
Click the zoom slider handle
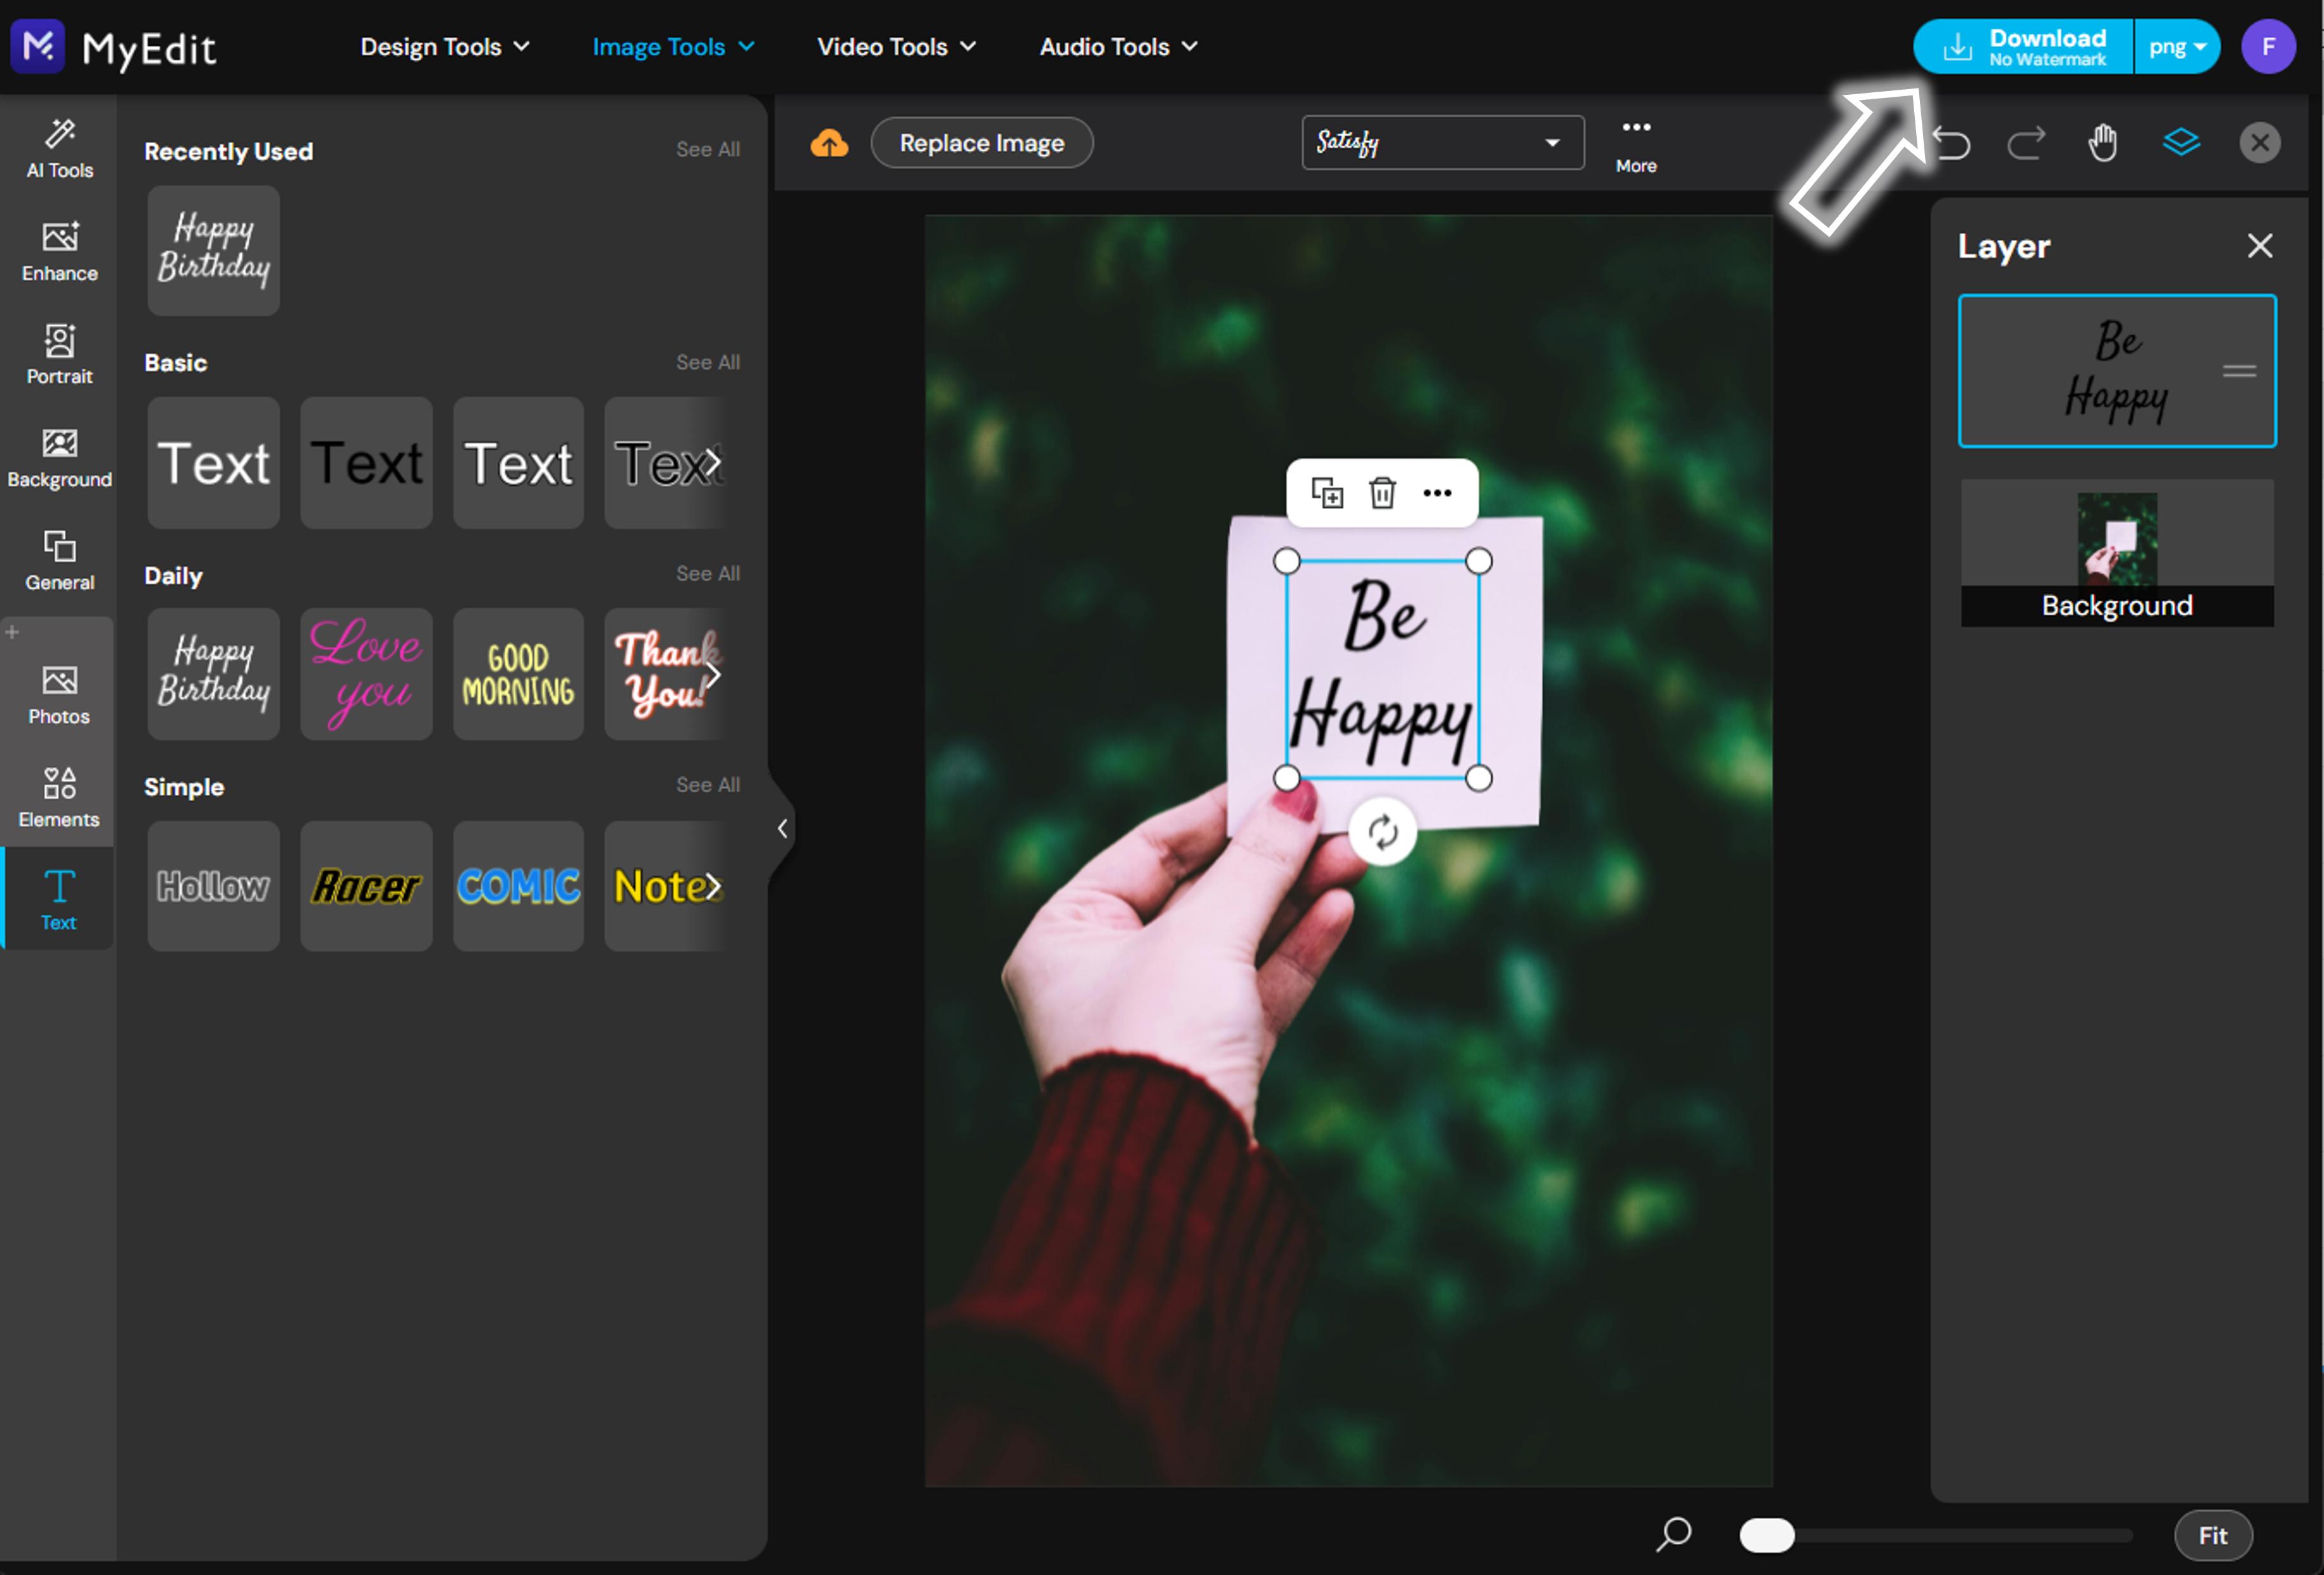coord(1766,1535)
